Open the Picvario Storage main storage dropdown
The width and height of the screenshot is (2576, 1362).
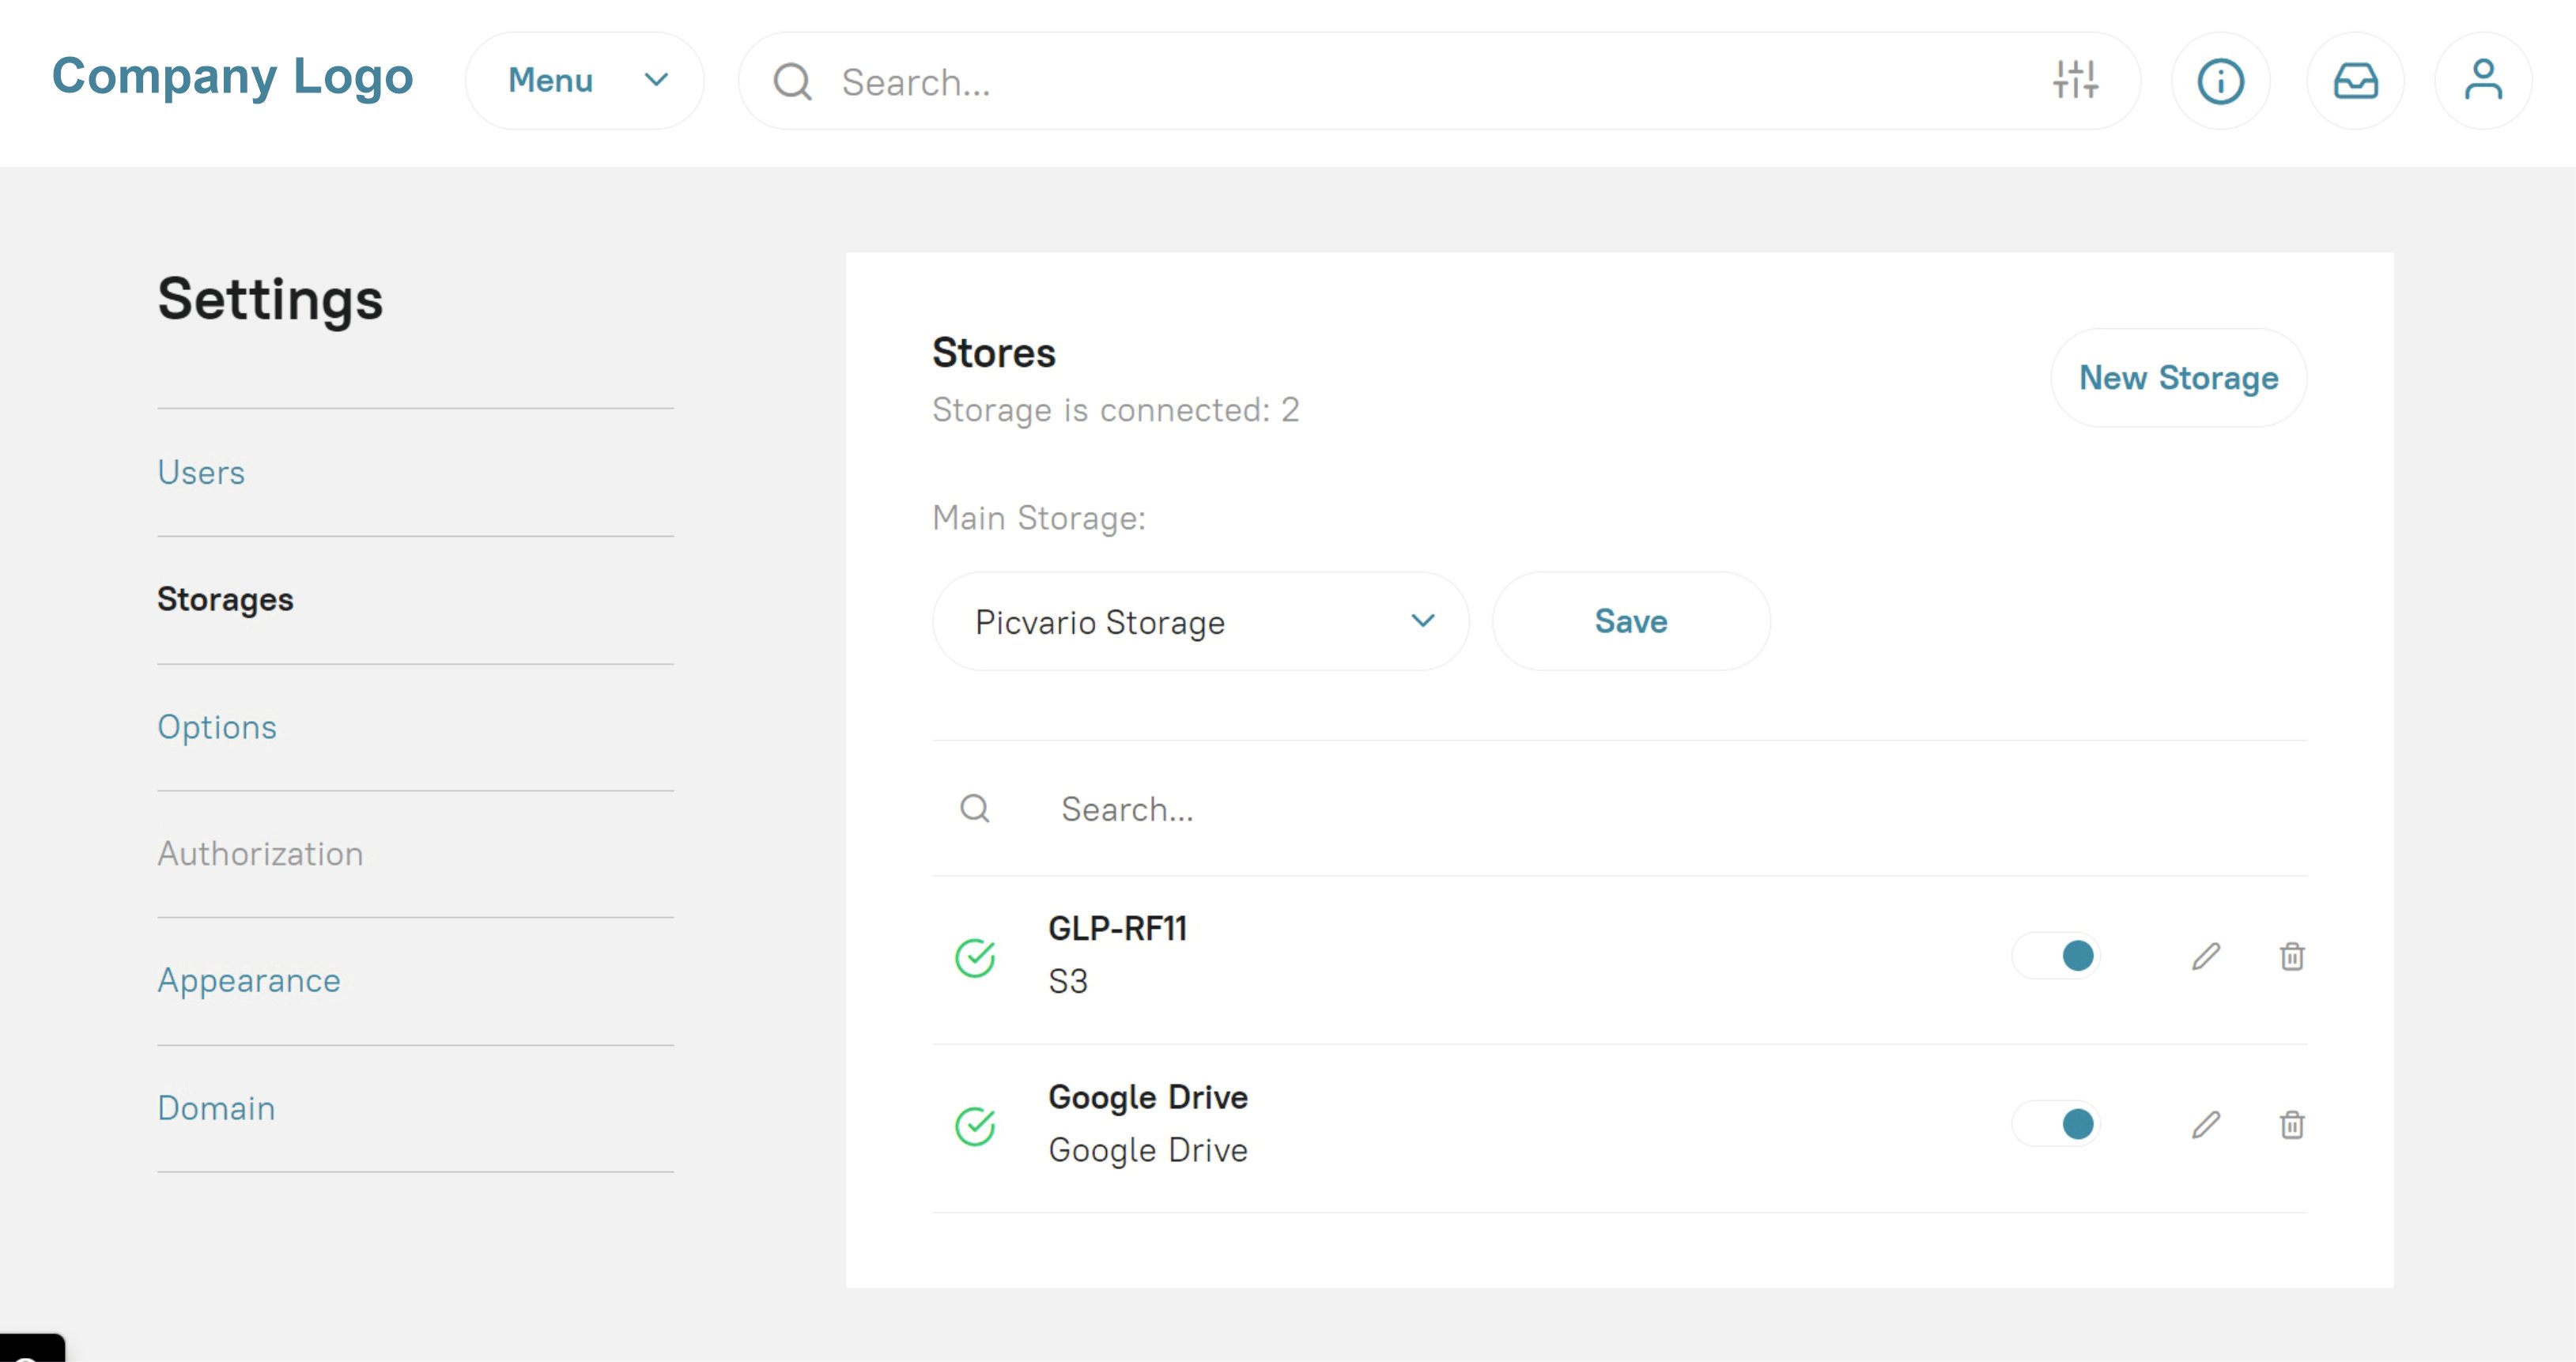coord(1200,622)
